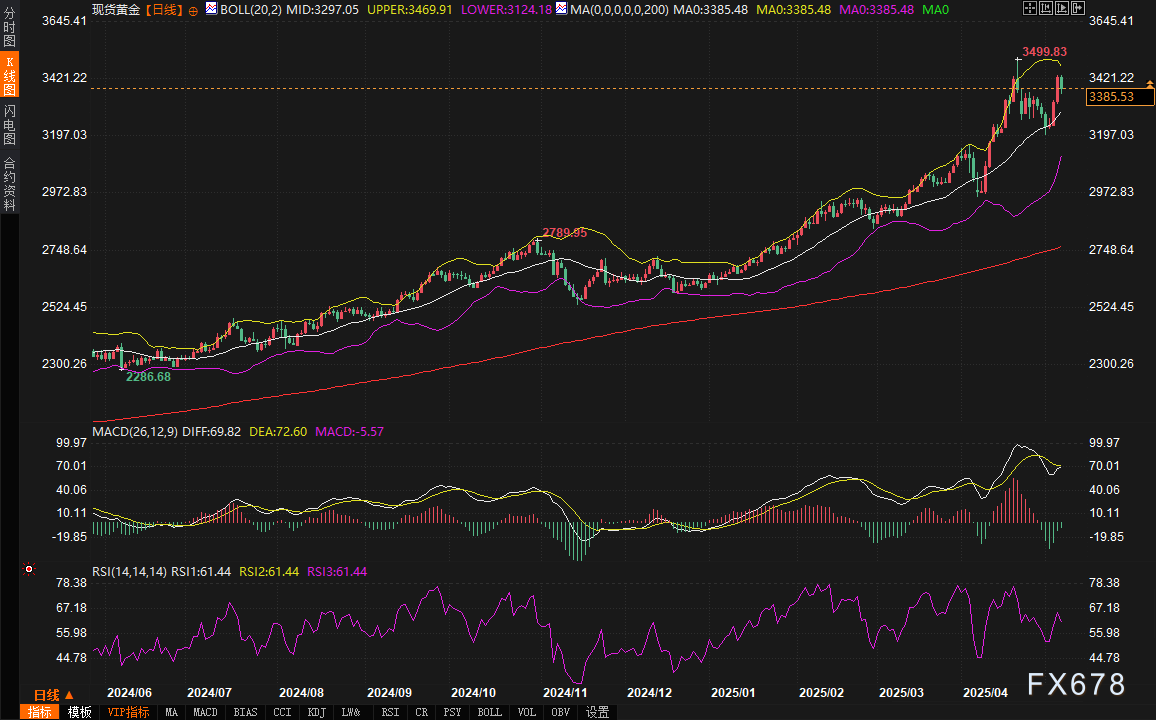Open the 合约资料 sidebar tab
1156x720 pixels.
[9, 183]
